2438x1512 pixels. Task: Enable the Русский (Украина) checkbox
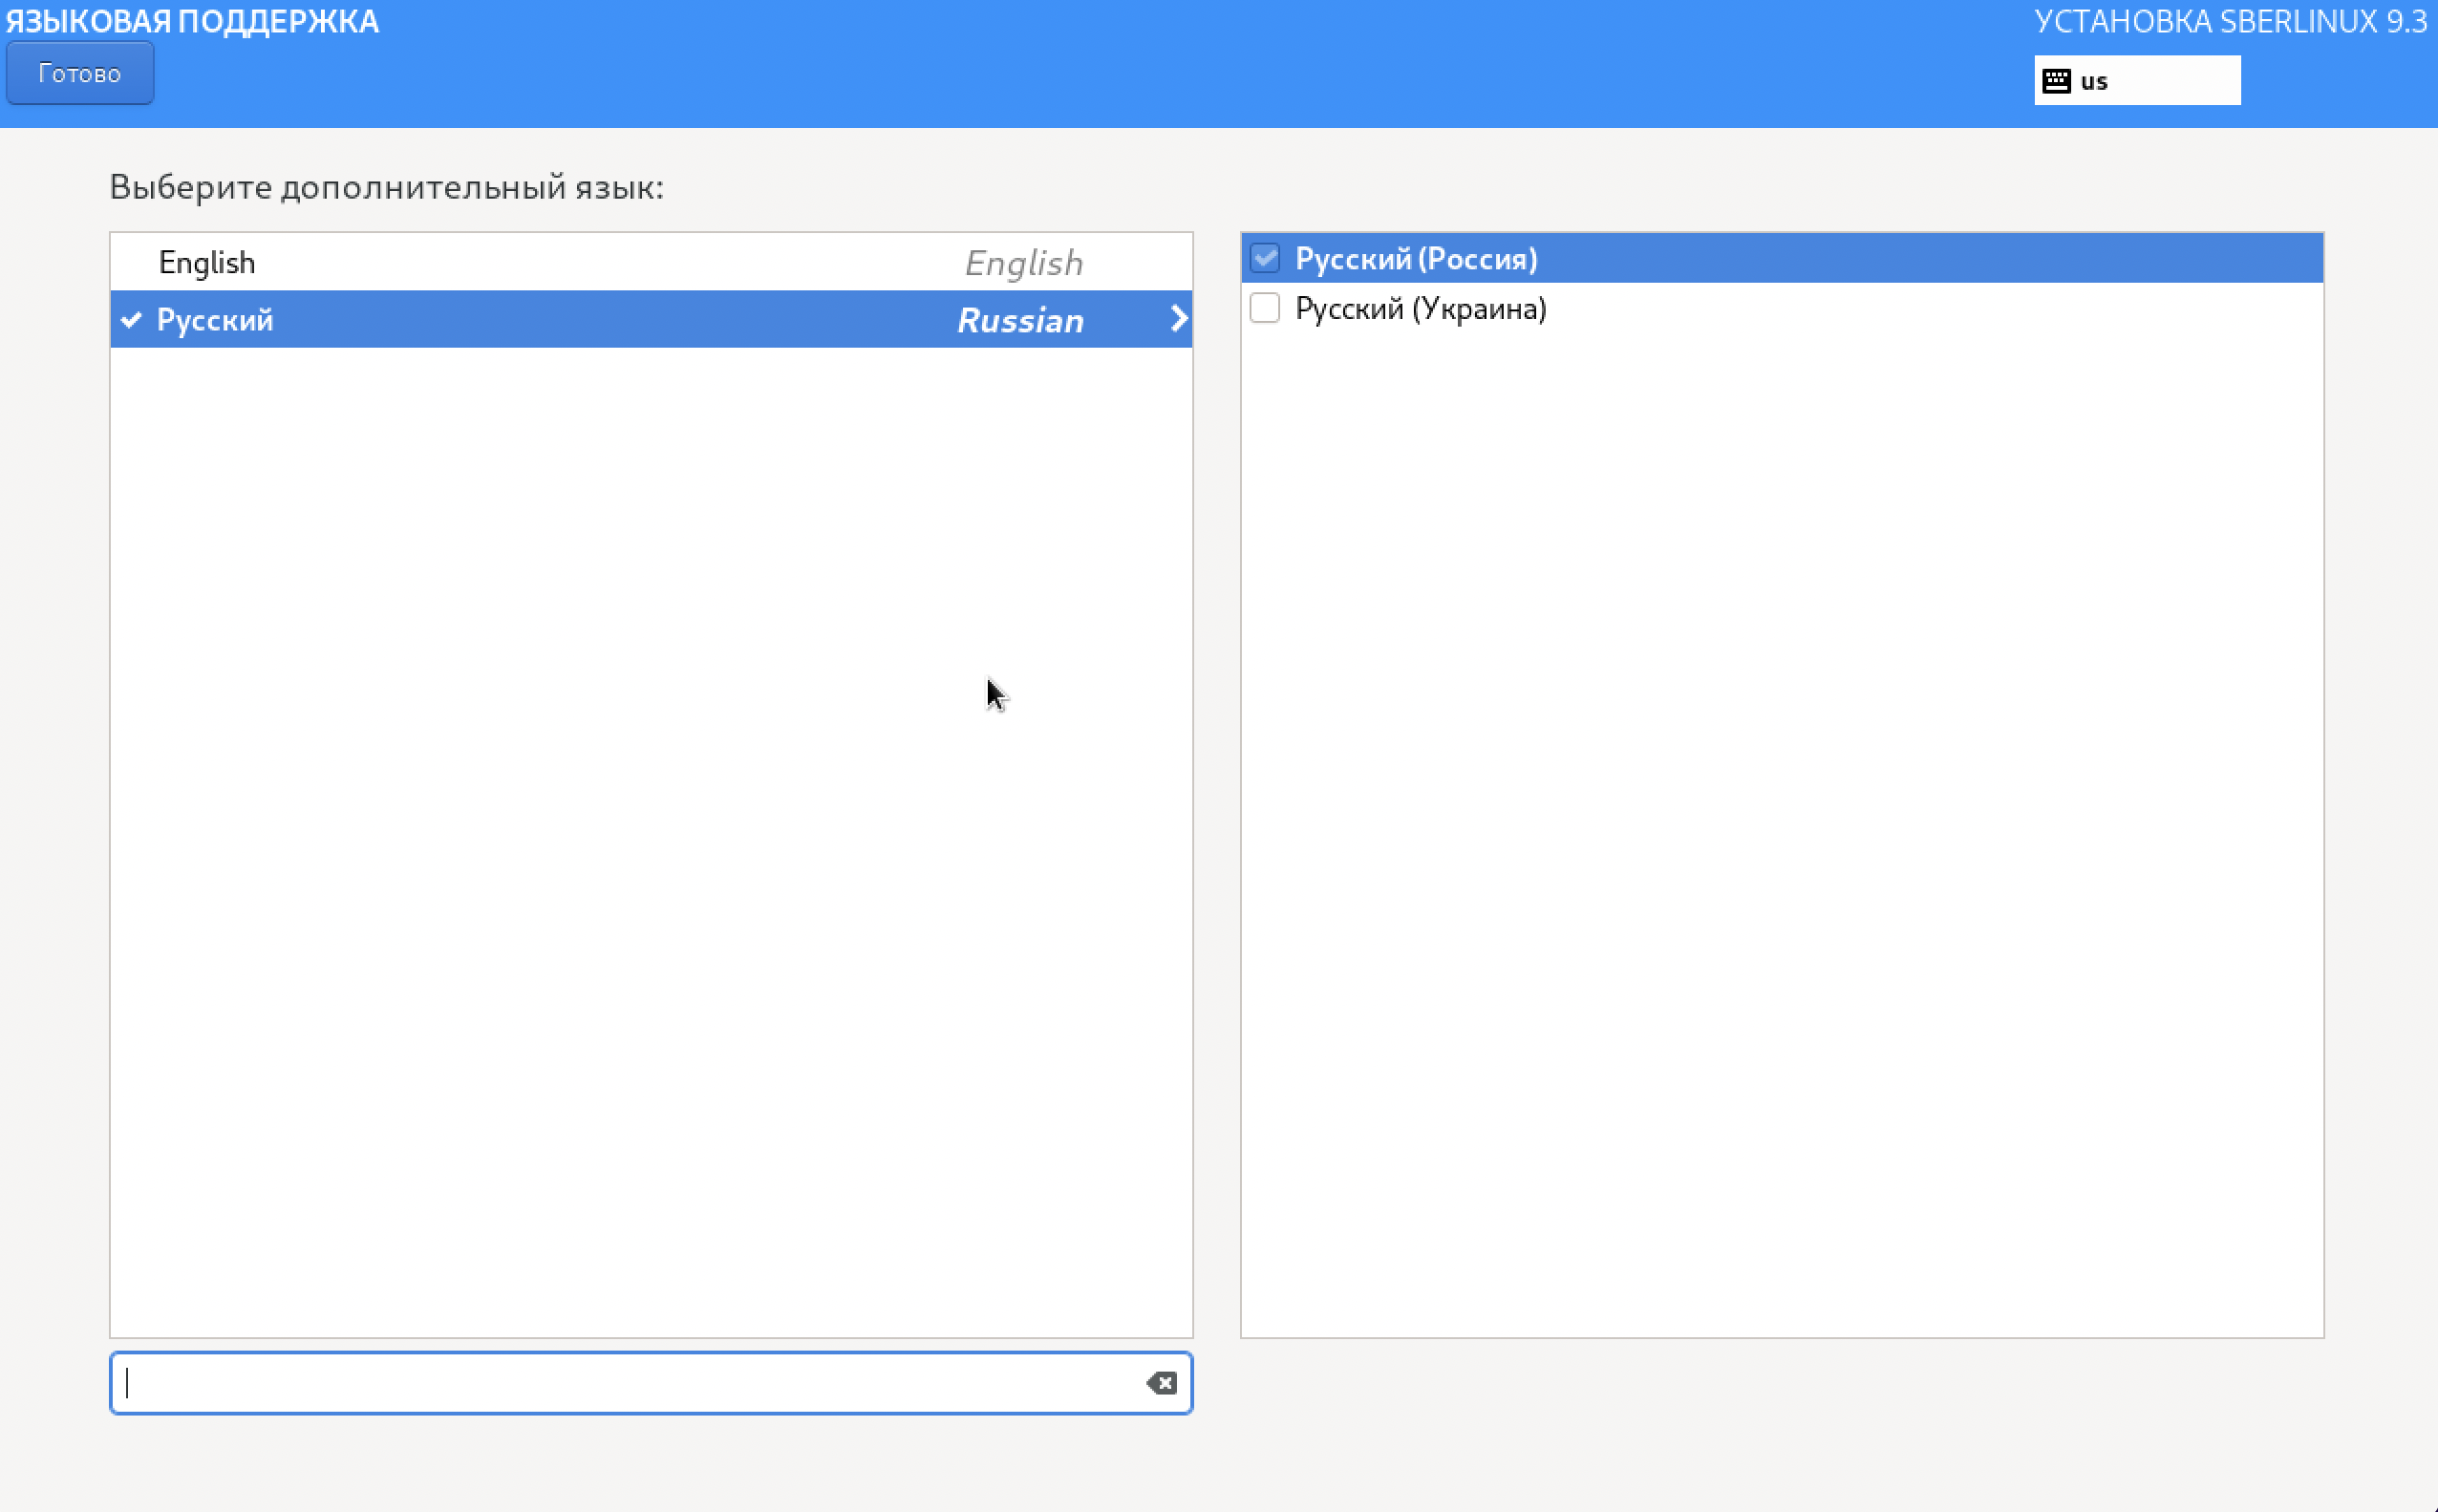[x=1264, y=308]
